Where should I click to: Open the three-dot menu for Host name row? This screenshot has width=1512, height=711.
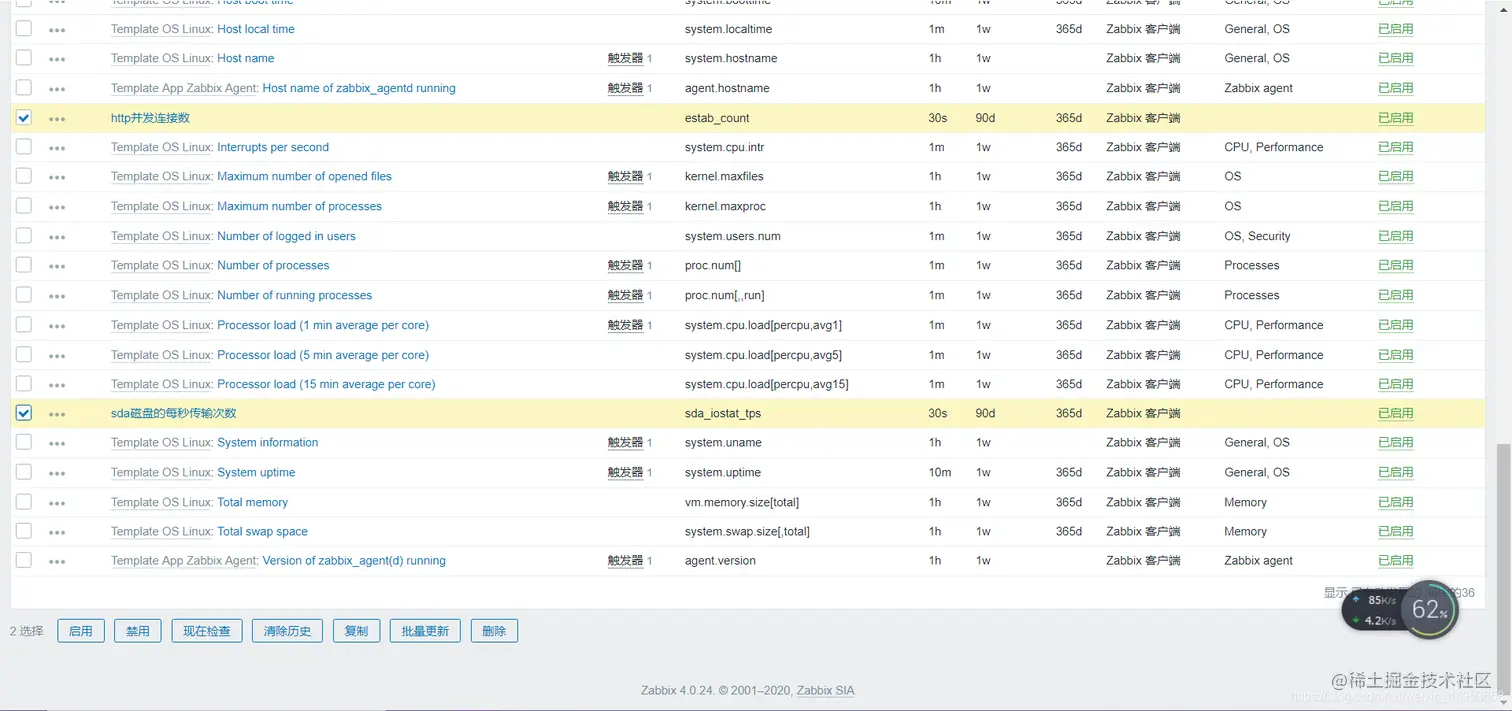tap(57, 59)
